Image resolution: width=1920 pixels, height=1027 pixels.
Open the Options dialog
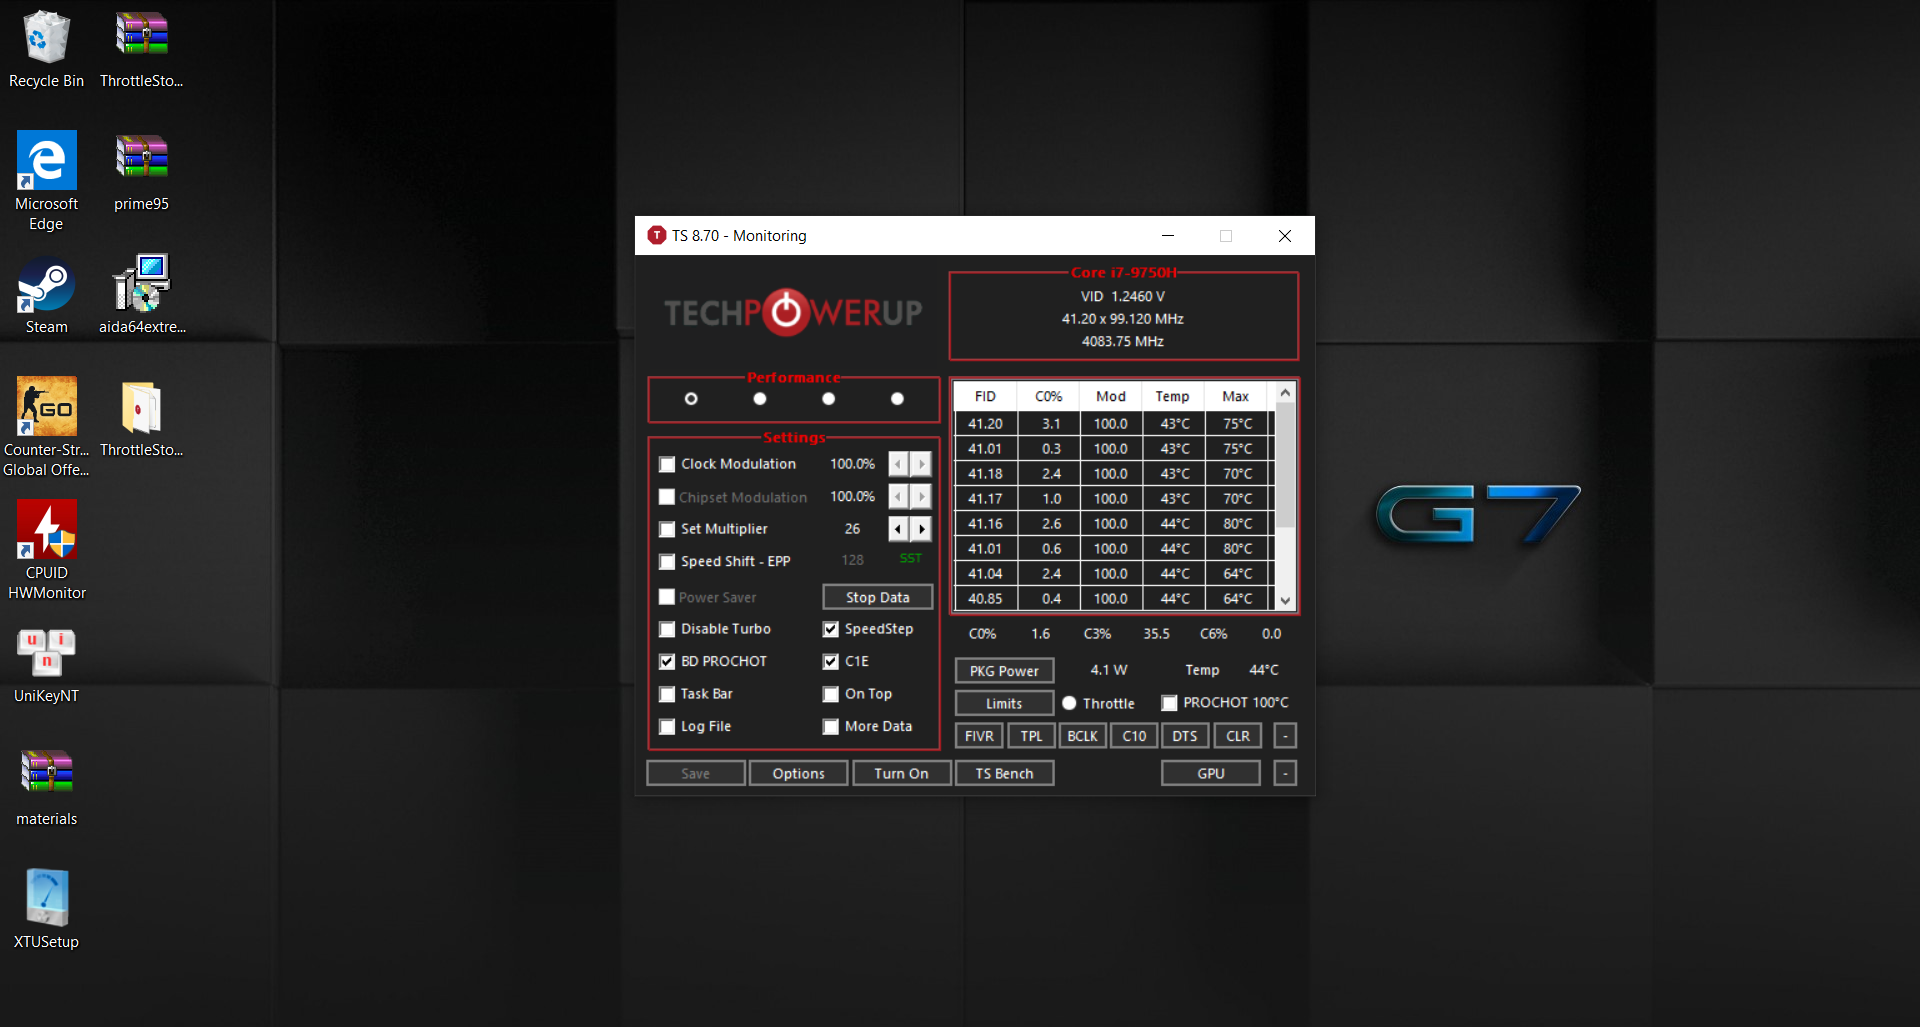click(x=798, y=774)
